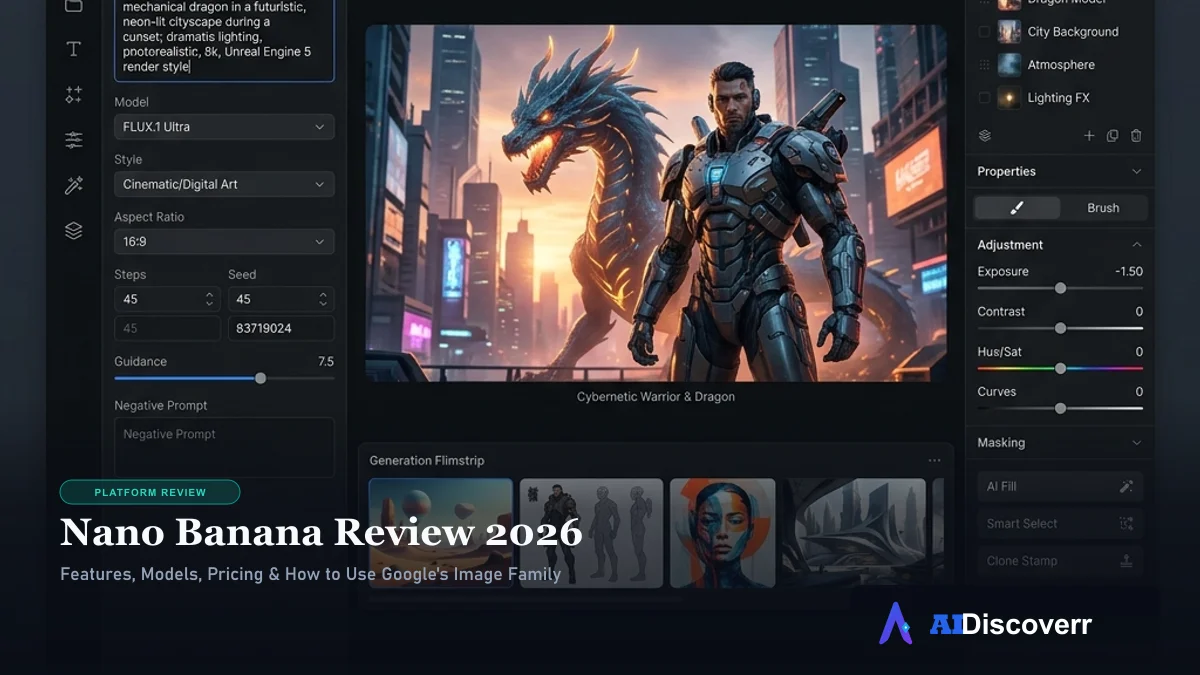Click the Steps stepper arrows
Screen dimensions: 1200x675
pyautogui.click(x=209, y=299)
